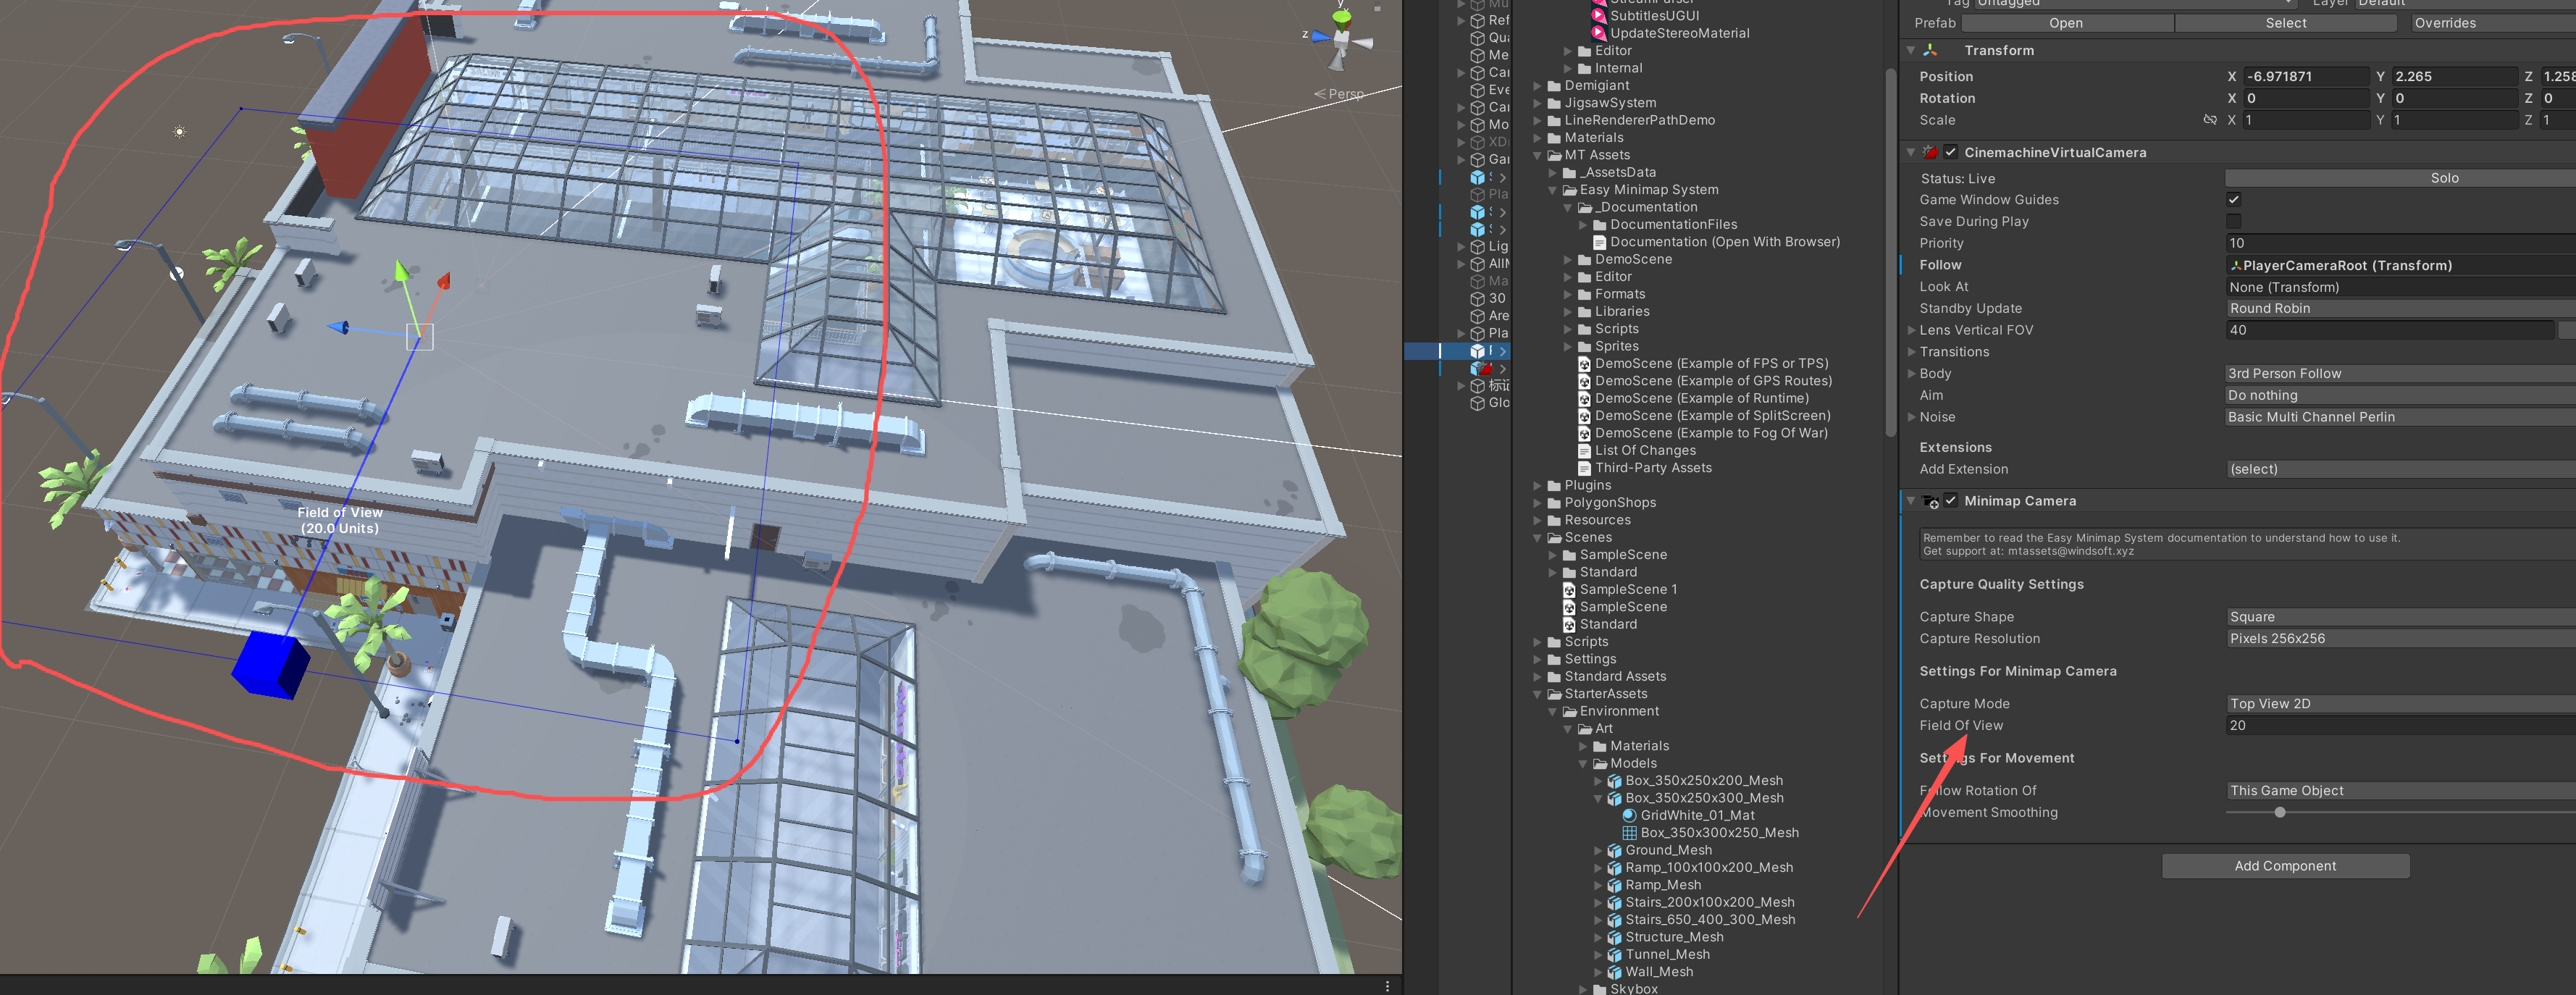Image resolution: width=2576 pixels, height=995 pixels.
Task: Select DemoSceneFPS or TPS scene icon
Action: tap(1584, 364)
